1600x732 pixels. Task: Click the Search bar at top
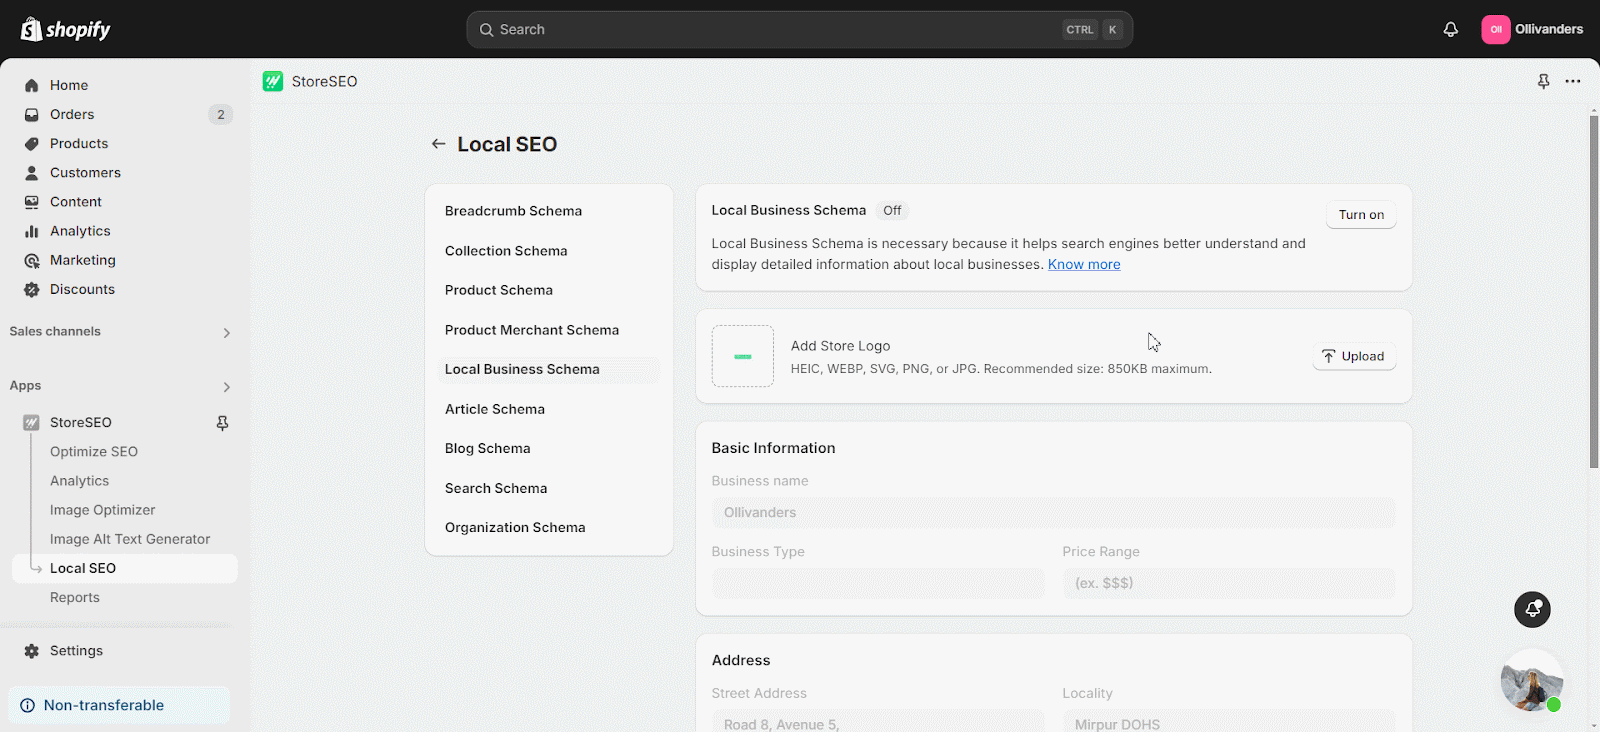[799, 29]
